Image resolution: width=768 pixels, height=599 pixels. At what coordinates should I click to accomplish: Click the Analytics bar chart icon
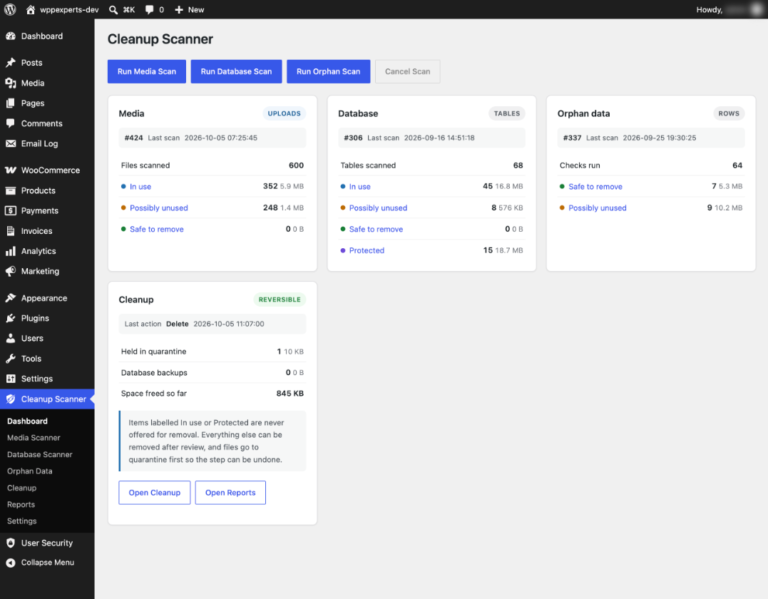[10, 251]
